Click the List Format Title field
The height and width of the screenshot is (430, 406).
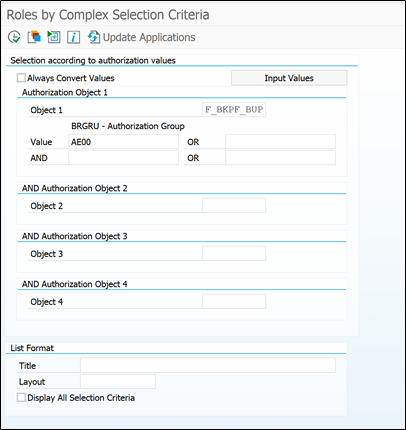pyautogui.click(x=208, y=366)
